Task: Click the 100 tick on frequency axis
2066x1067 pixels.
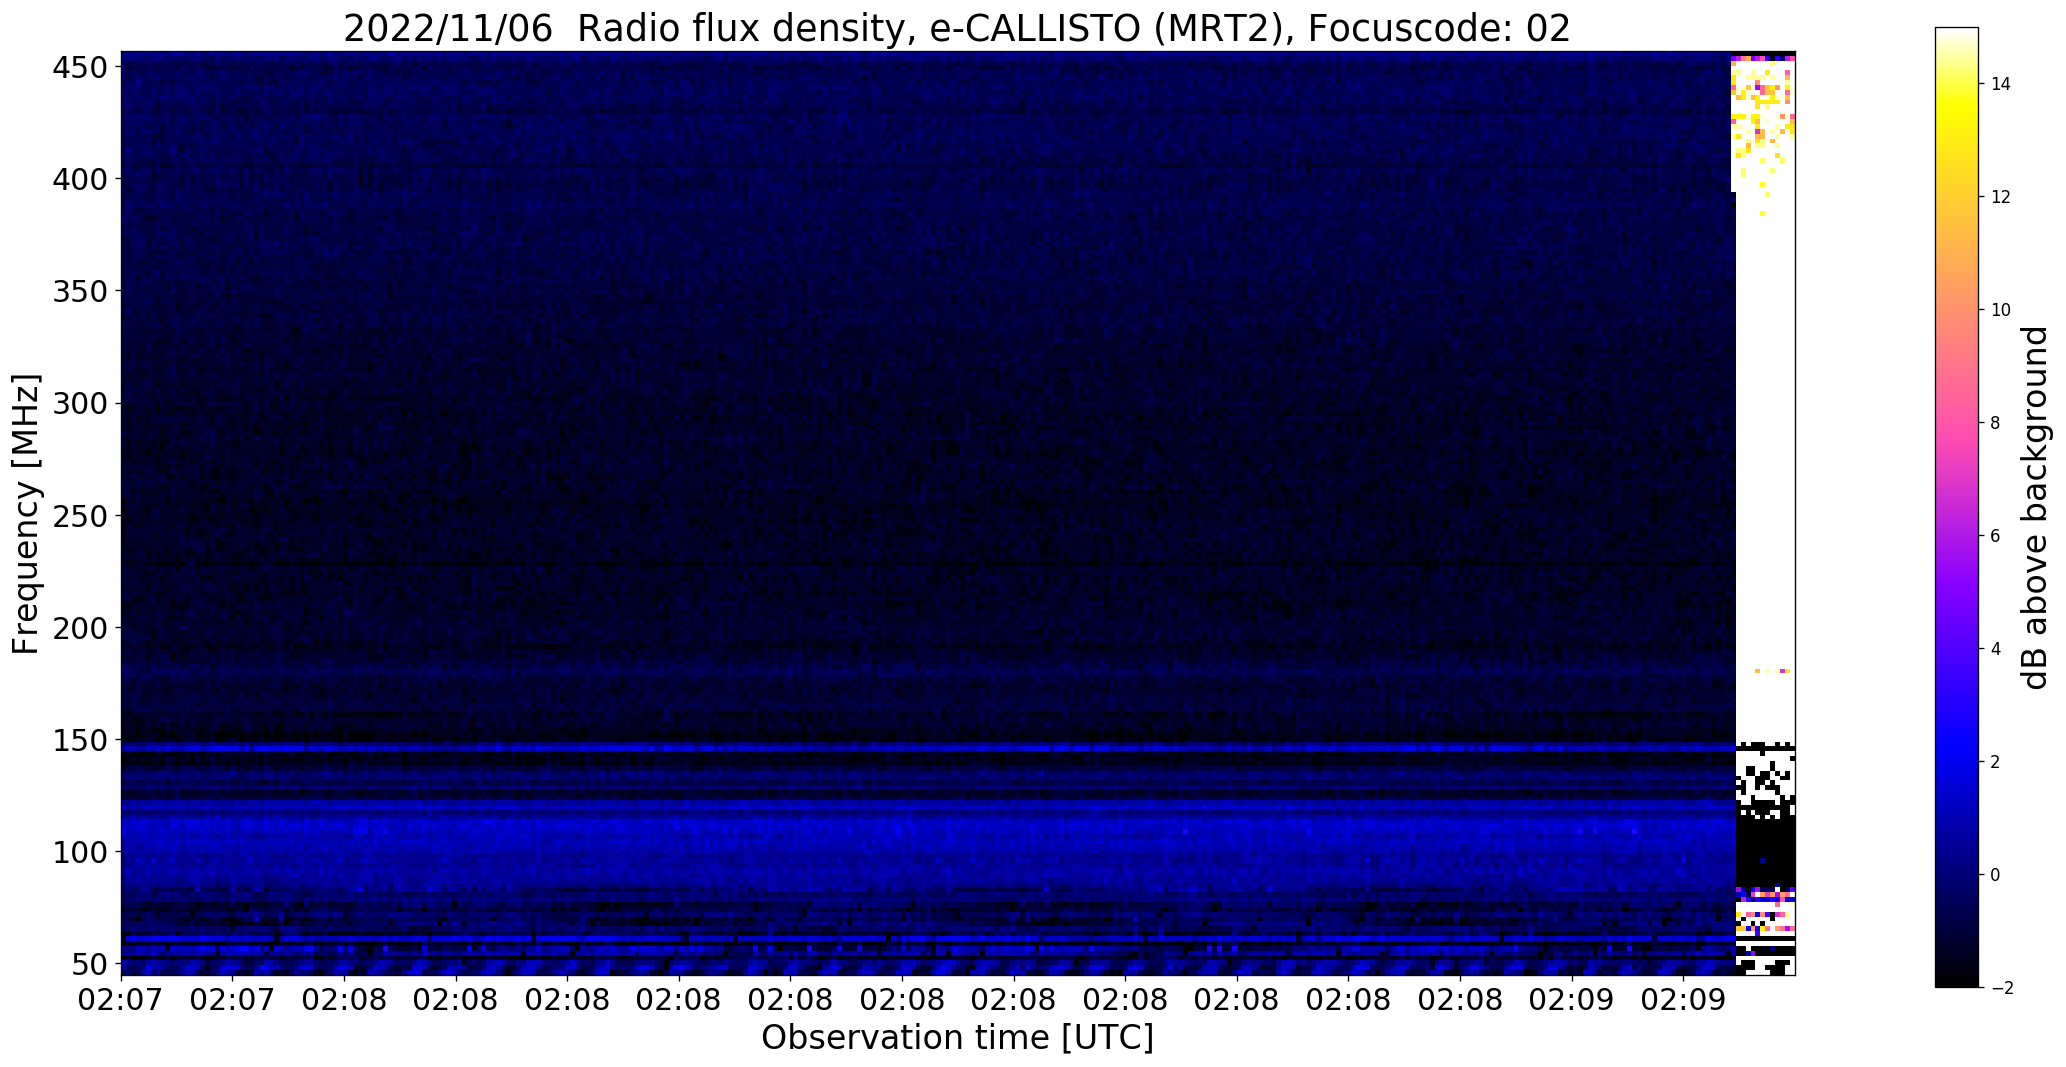Action: (79, 852)
